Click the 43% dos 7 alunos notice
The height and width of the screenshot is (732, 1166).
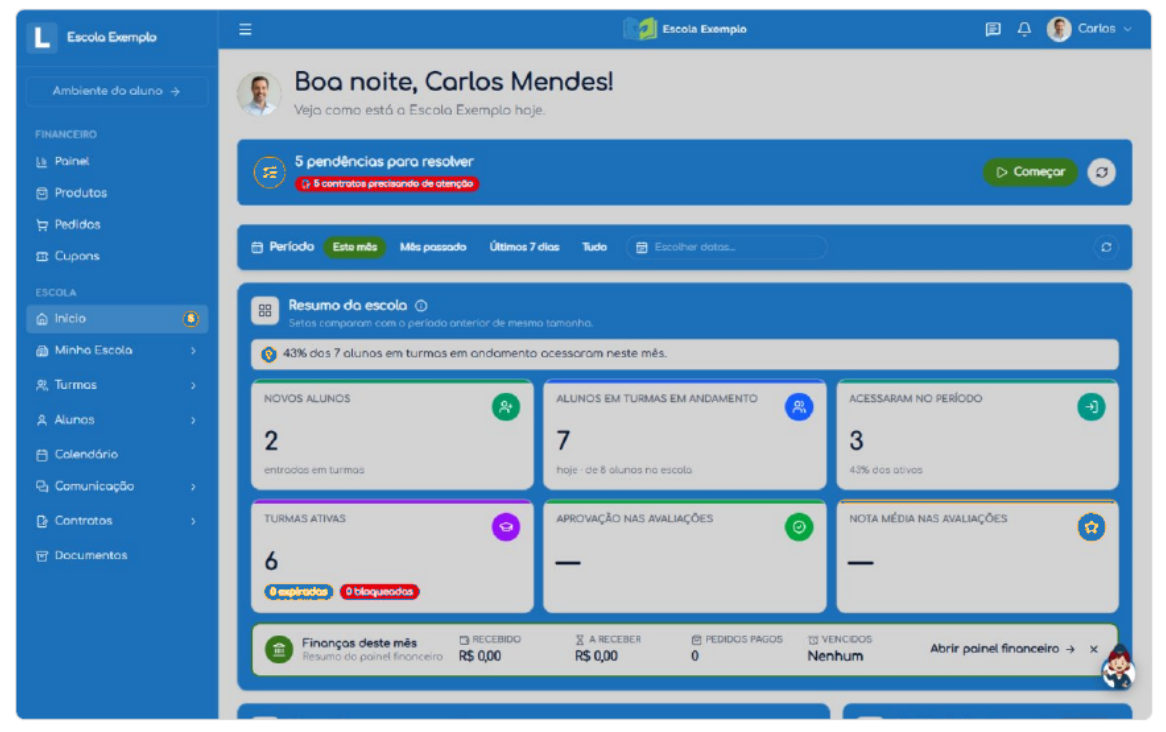pos(684,354)
